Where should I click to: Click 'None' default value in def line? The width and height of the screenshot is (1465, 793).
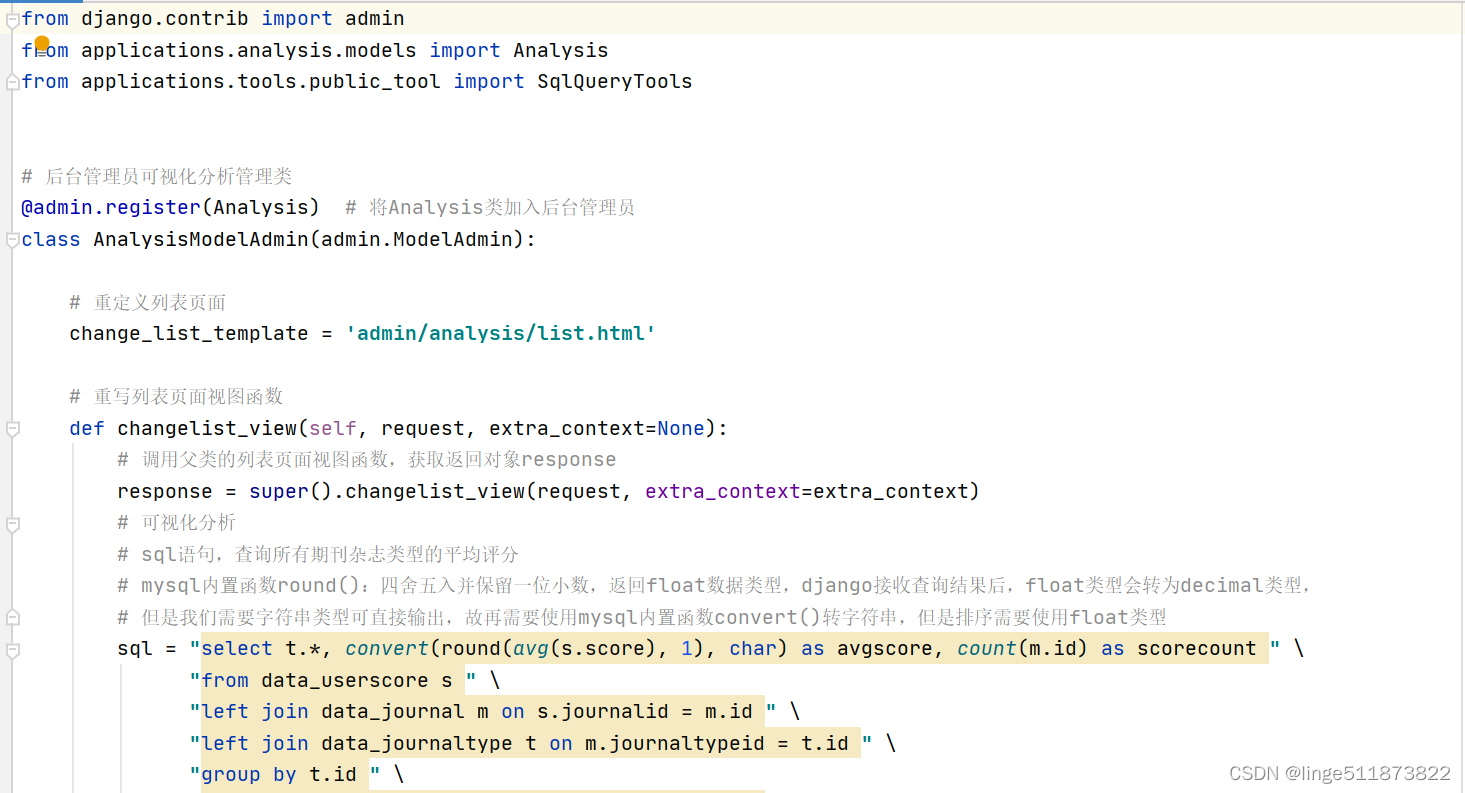click(x=681, y=428)
